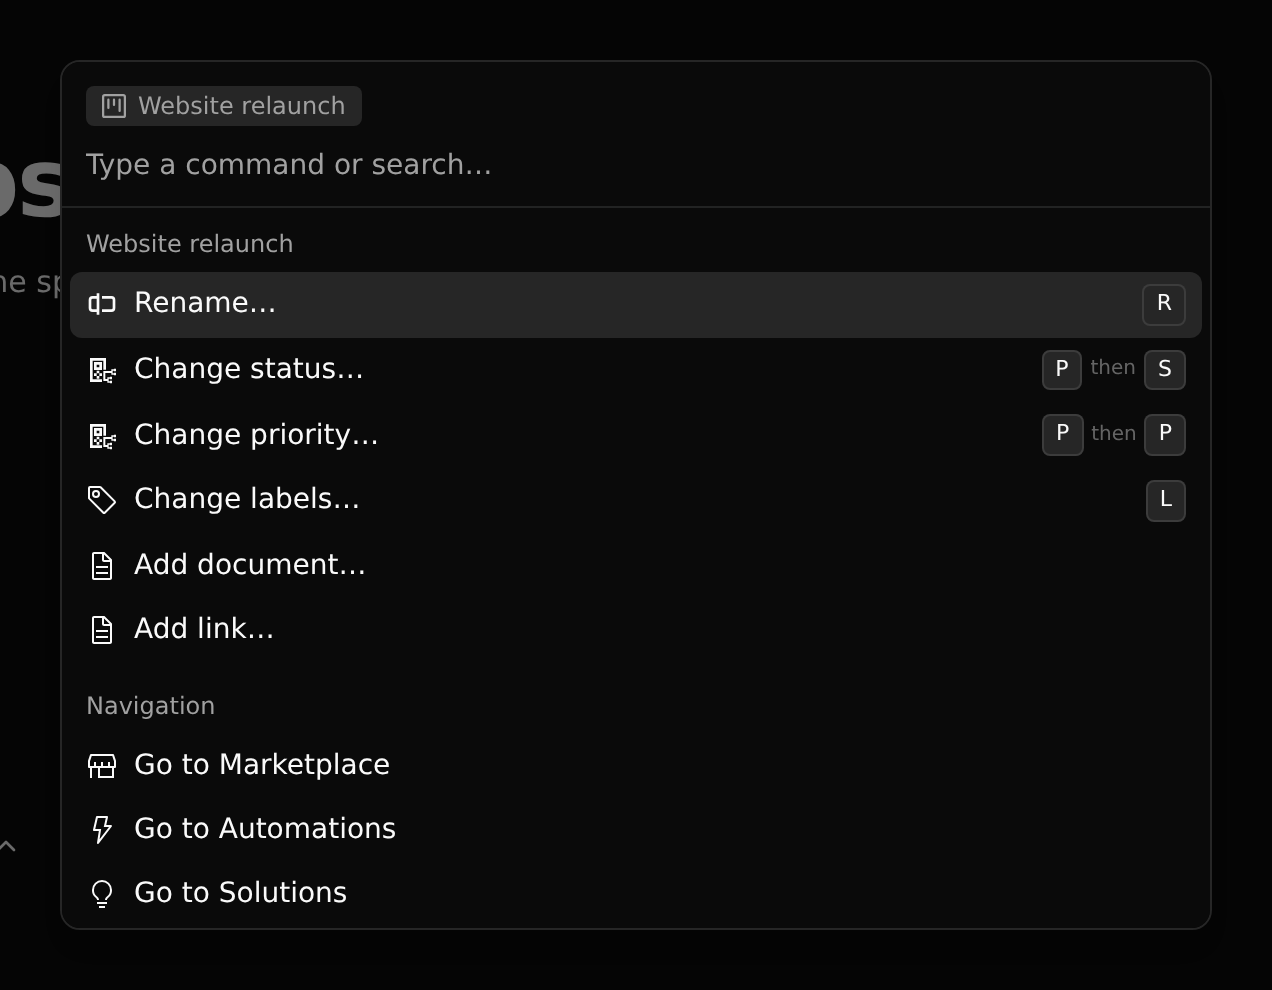This screenshot has height=990, width=1272.
Task: Choose Add document… command
Action: 636,565
